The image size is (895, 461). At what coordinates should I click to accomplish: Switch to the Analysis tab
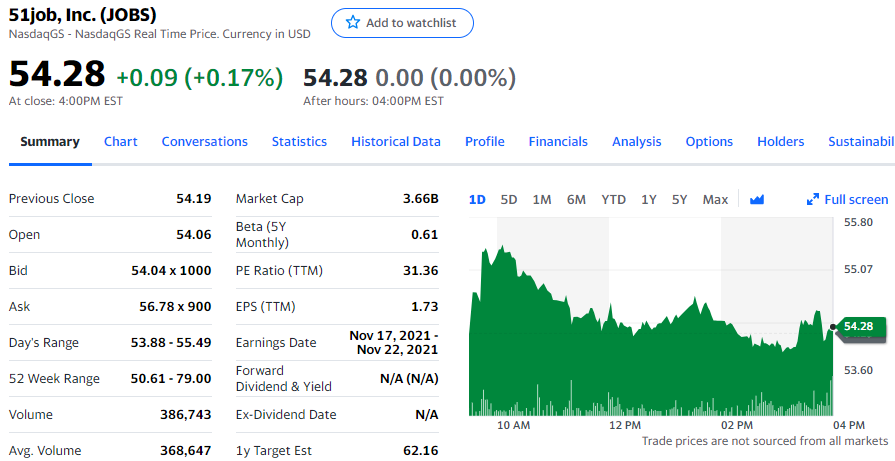(636, 141)
